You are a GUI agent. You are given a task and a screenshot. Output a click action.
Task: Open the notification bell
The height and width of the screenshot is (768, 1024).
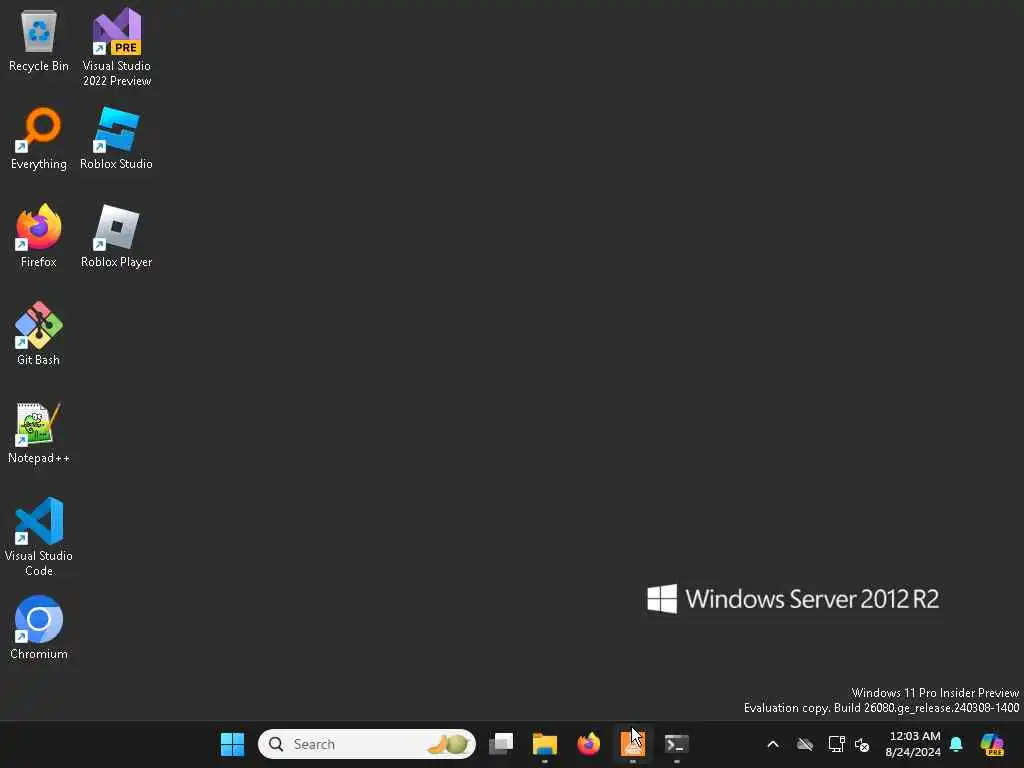pos(956,744)
